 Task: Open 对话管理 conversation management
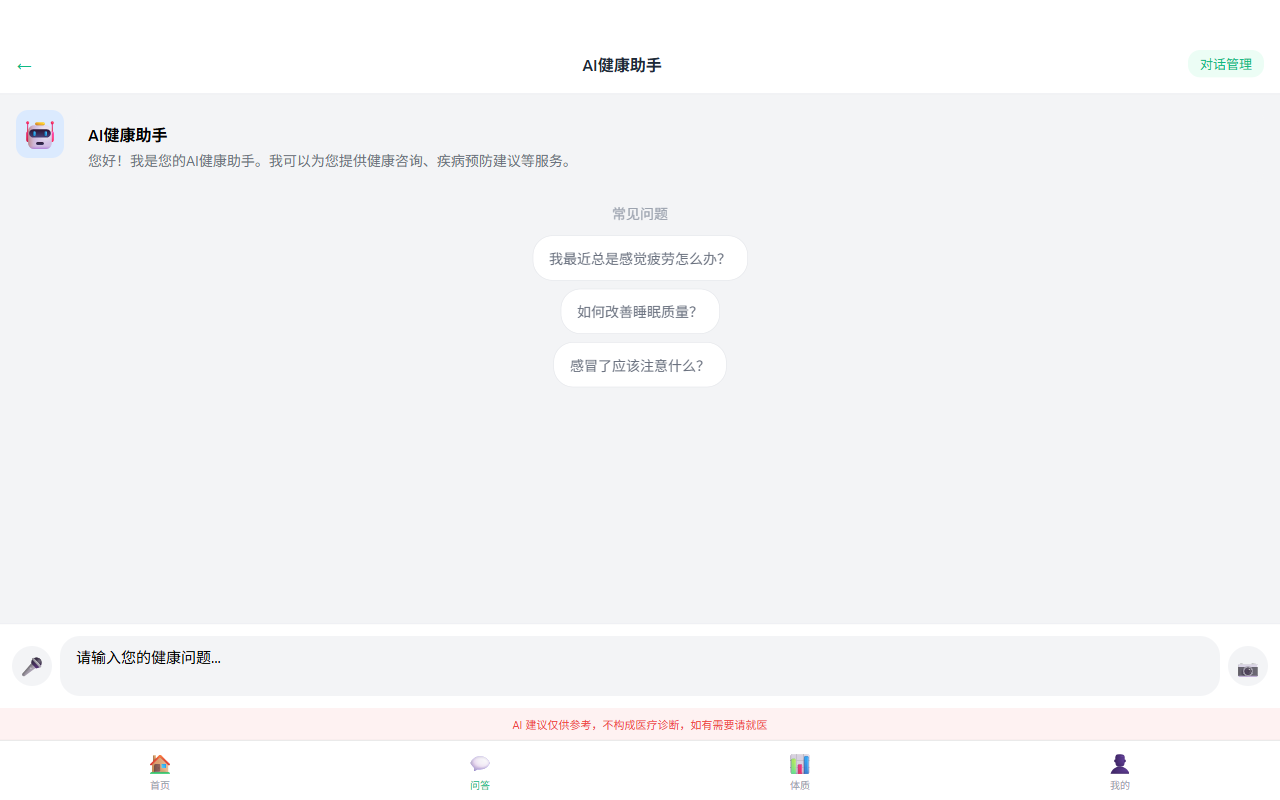pyautogui.click(x=1225, y=64)
